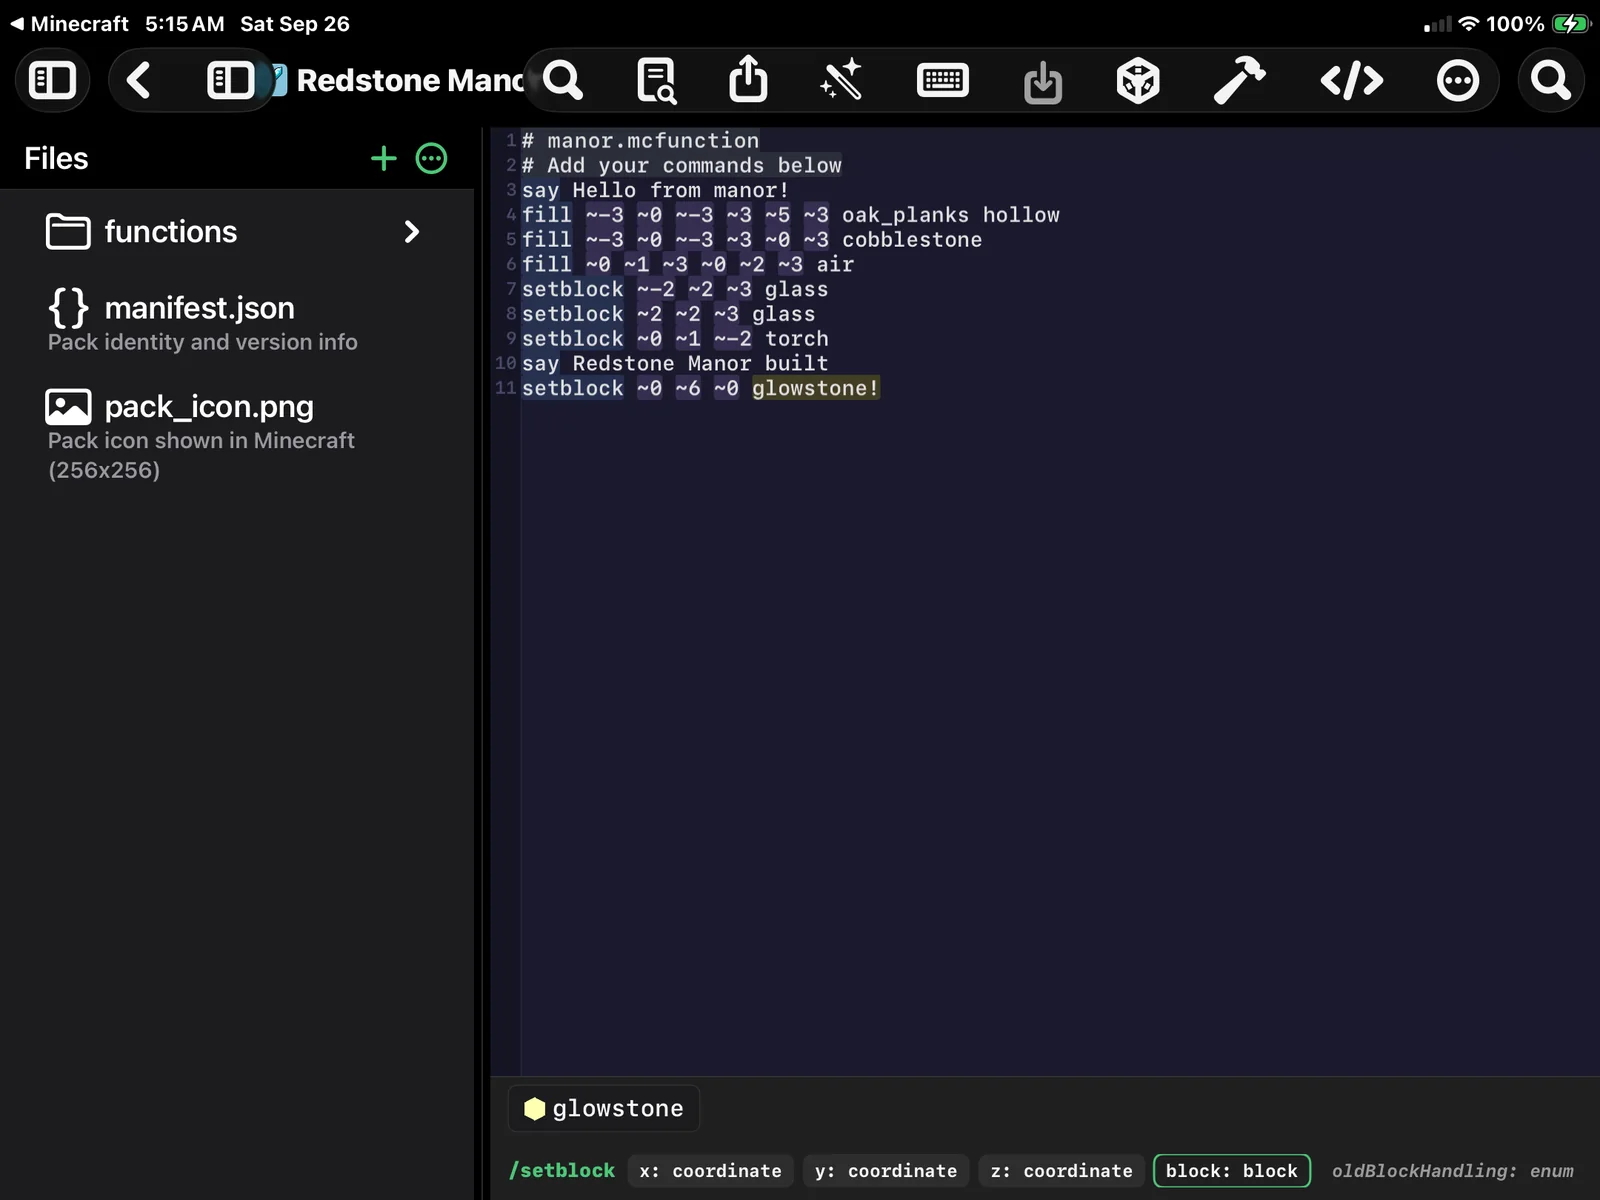Image resolution: width=1600 pixels, height=1200 pixels.
Task: Open the 3D cube block icon
Action: pos(1138,81)
